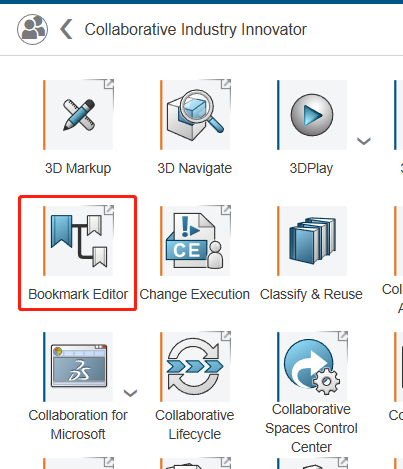Click the Classify & Reuse label
Screen dimensions: 403x469
pos(311,294)
